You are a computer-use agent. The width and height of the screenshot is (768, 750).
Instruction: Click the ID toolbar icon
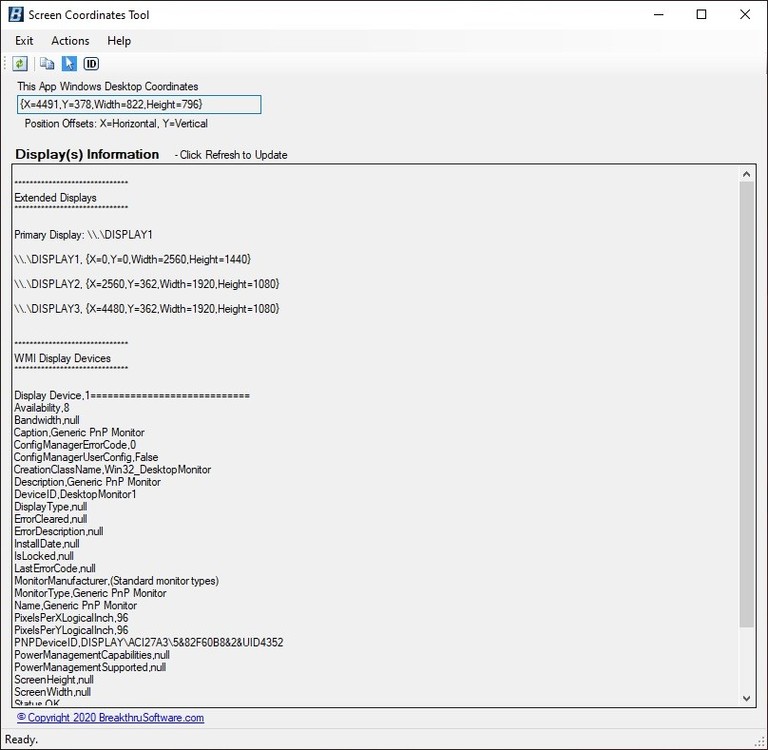pyautogui.click(x=91, y=64)
